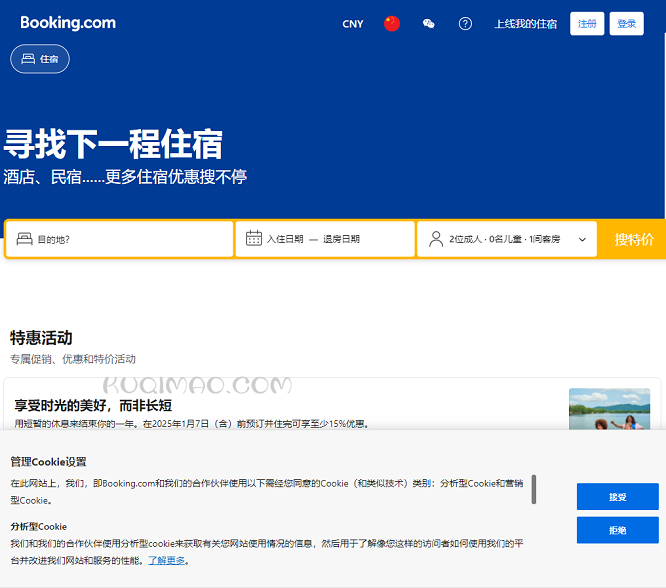Expand the guests and rooms dropdown arrow

582,240
